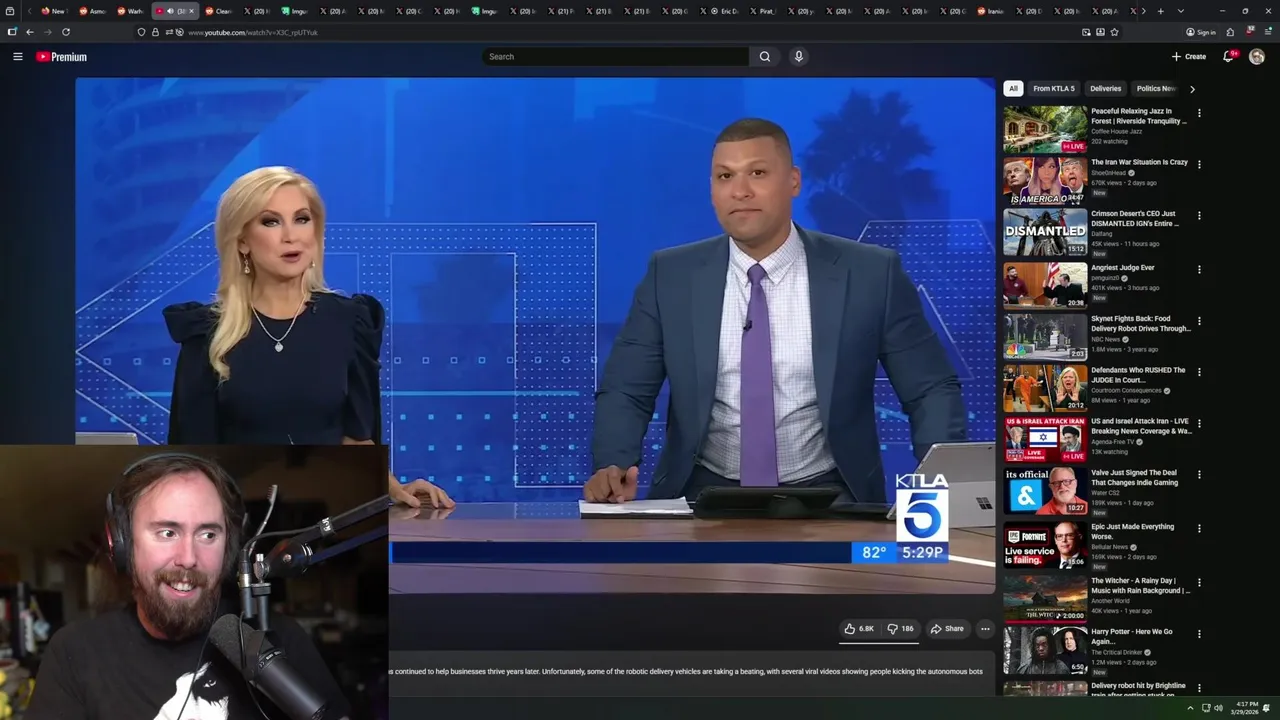Like the video with thumbs up
The image size is (1280, 720).
[859, 629]
